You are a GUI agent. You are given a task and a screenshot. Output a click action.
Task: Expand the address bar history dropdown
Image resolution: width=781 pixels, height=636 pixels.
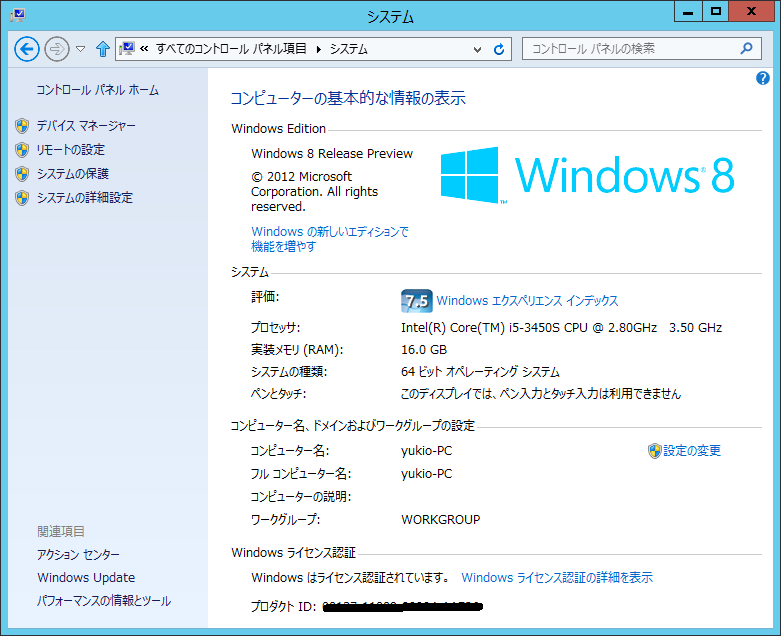click(x=477, y=48)
